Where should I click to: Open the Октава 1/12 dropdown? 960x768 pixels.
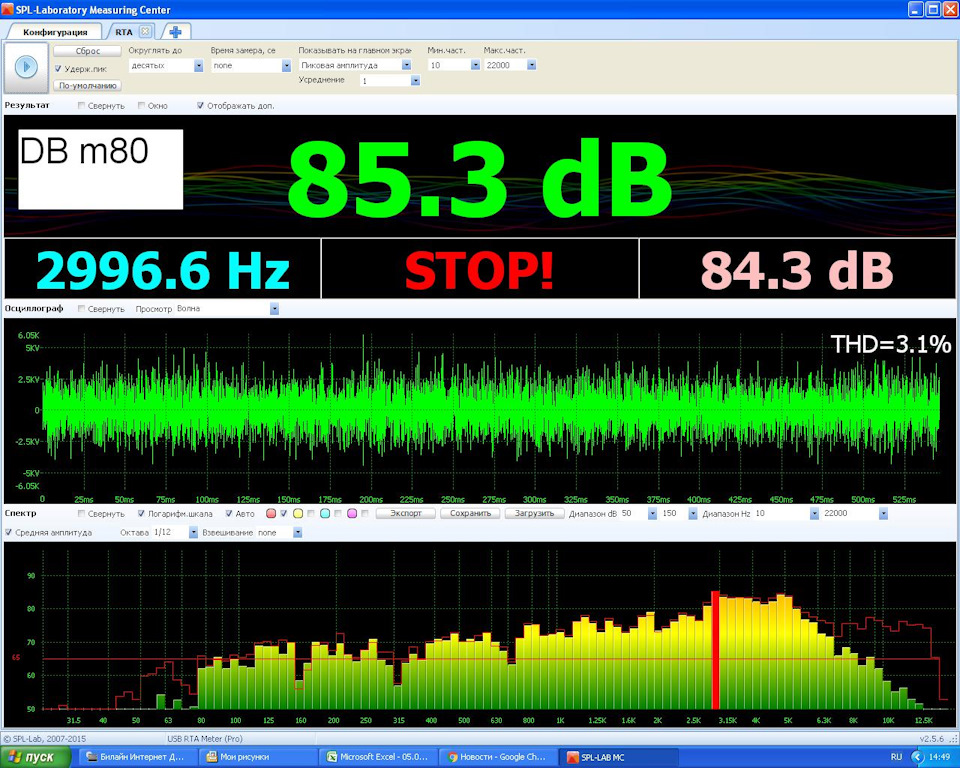click(193, 533)
